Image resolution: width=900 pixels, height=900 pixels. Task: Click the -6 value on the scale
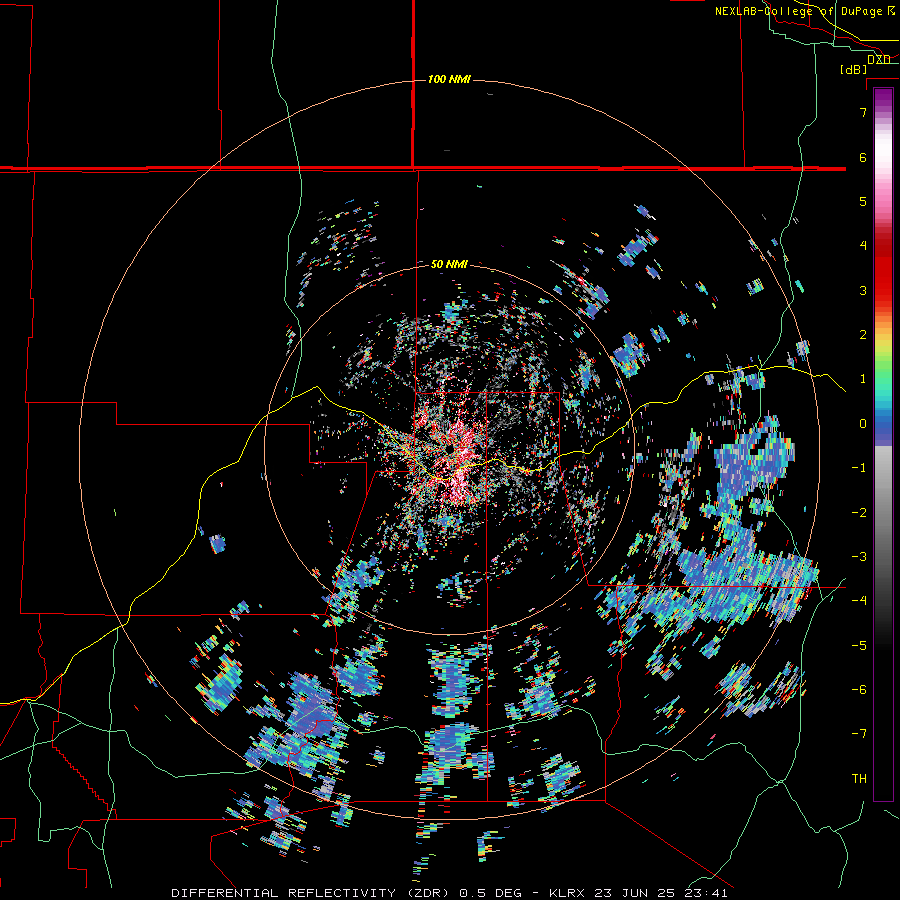pos(859,690)
